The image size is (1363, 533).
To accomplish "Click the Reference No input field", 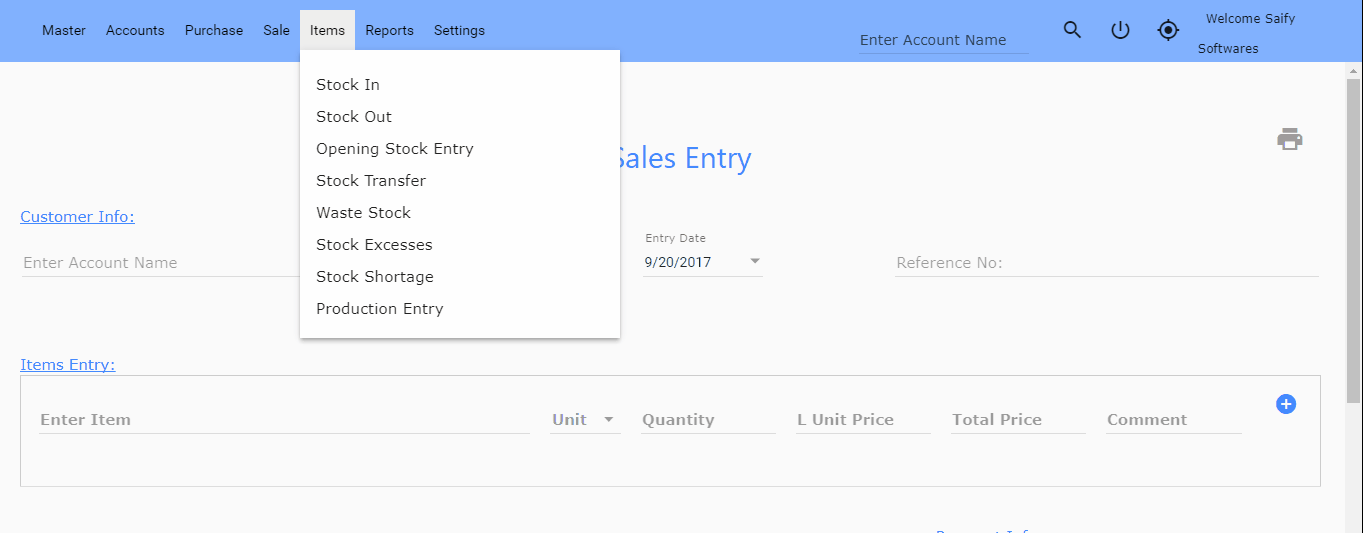I will [1106, 263].
